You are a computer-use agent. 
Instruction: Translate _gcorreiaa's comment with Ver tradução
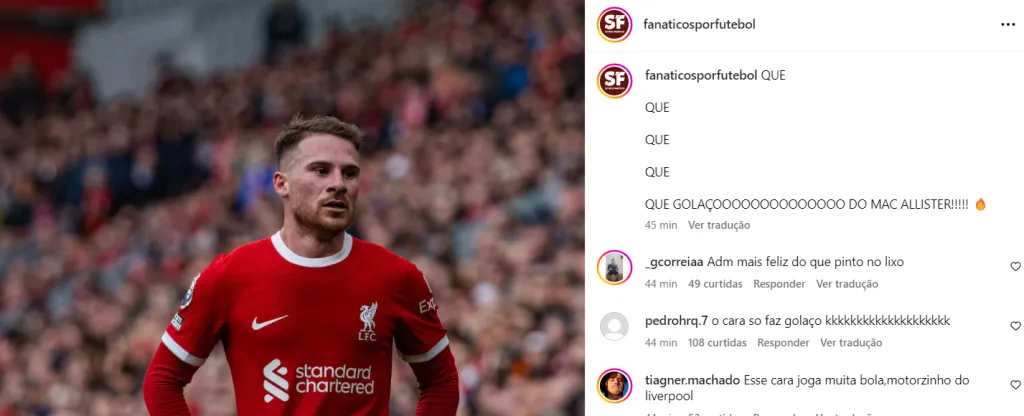(x=848, y=284)
